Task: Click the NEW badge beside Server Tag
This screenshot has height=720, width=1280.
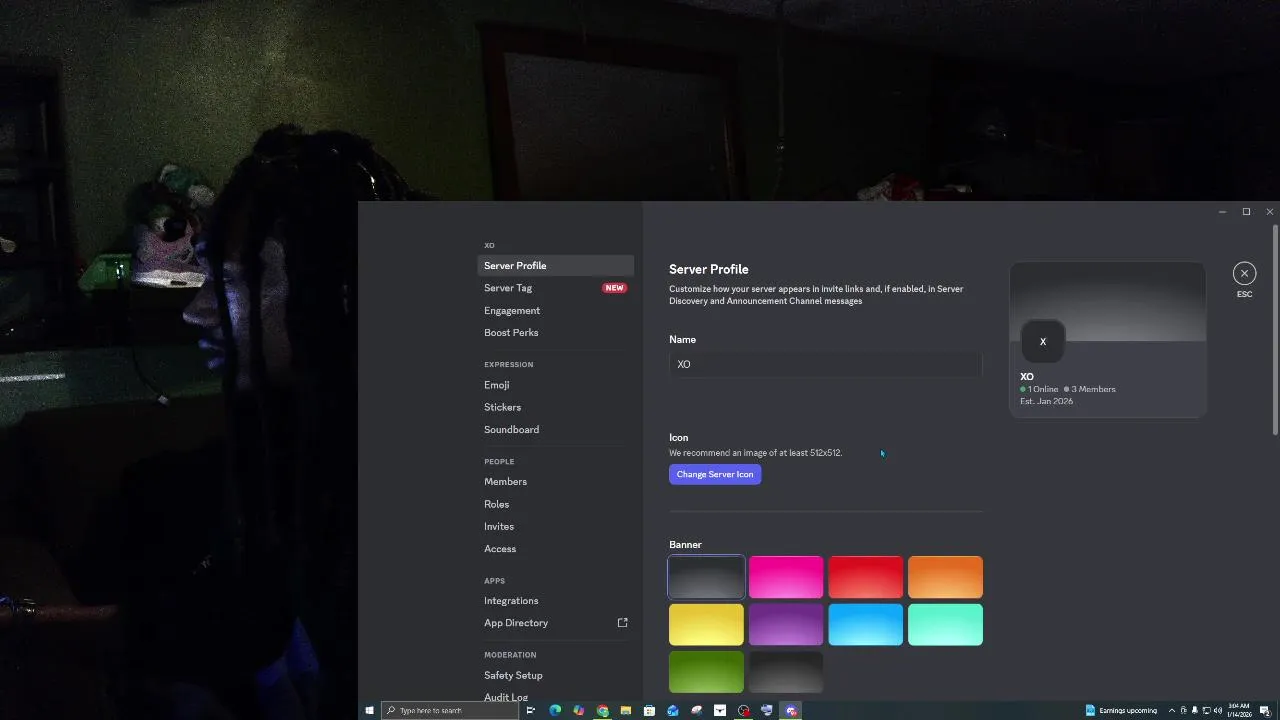Action: click(614, 288)
